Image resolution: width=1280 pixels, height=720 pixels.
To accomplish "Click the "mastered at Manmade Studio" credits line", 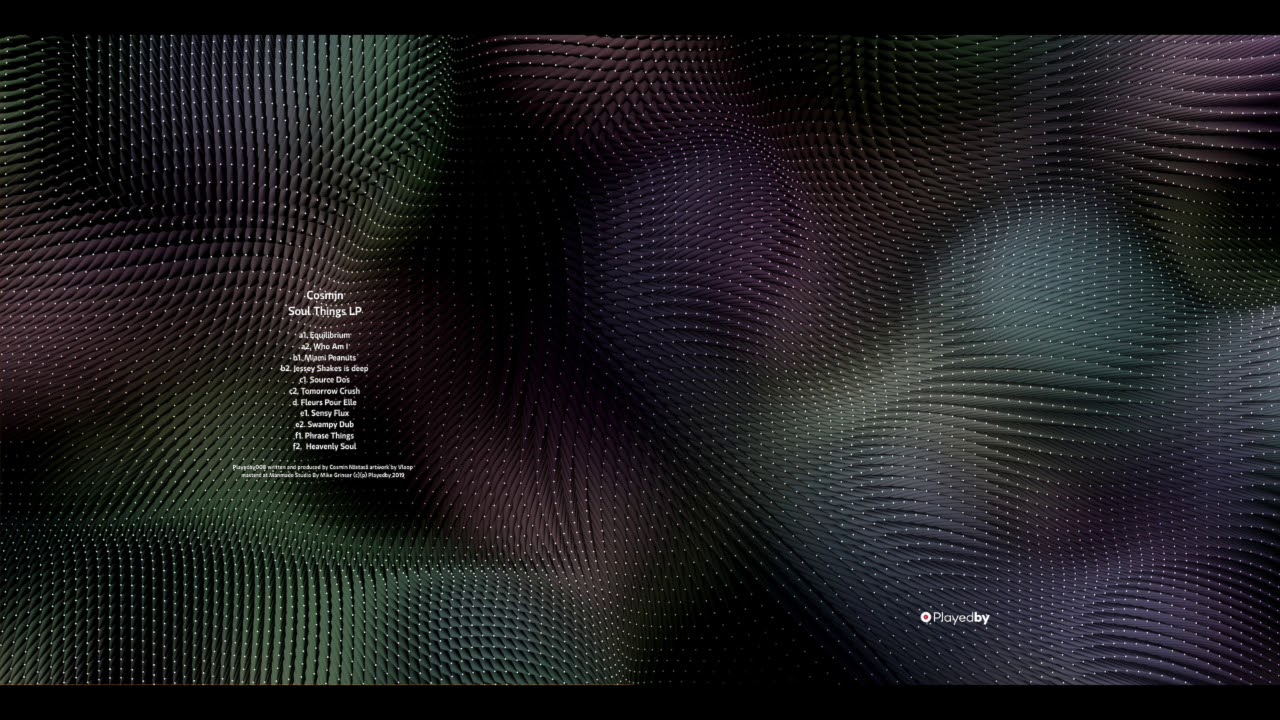I will pos(323,475).
